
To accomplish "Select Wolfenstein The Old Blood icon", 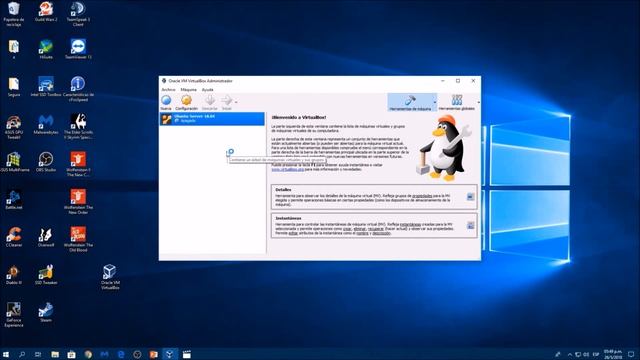I will pos(78,239).
